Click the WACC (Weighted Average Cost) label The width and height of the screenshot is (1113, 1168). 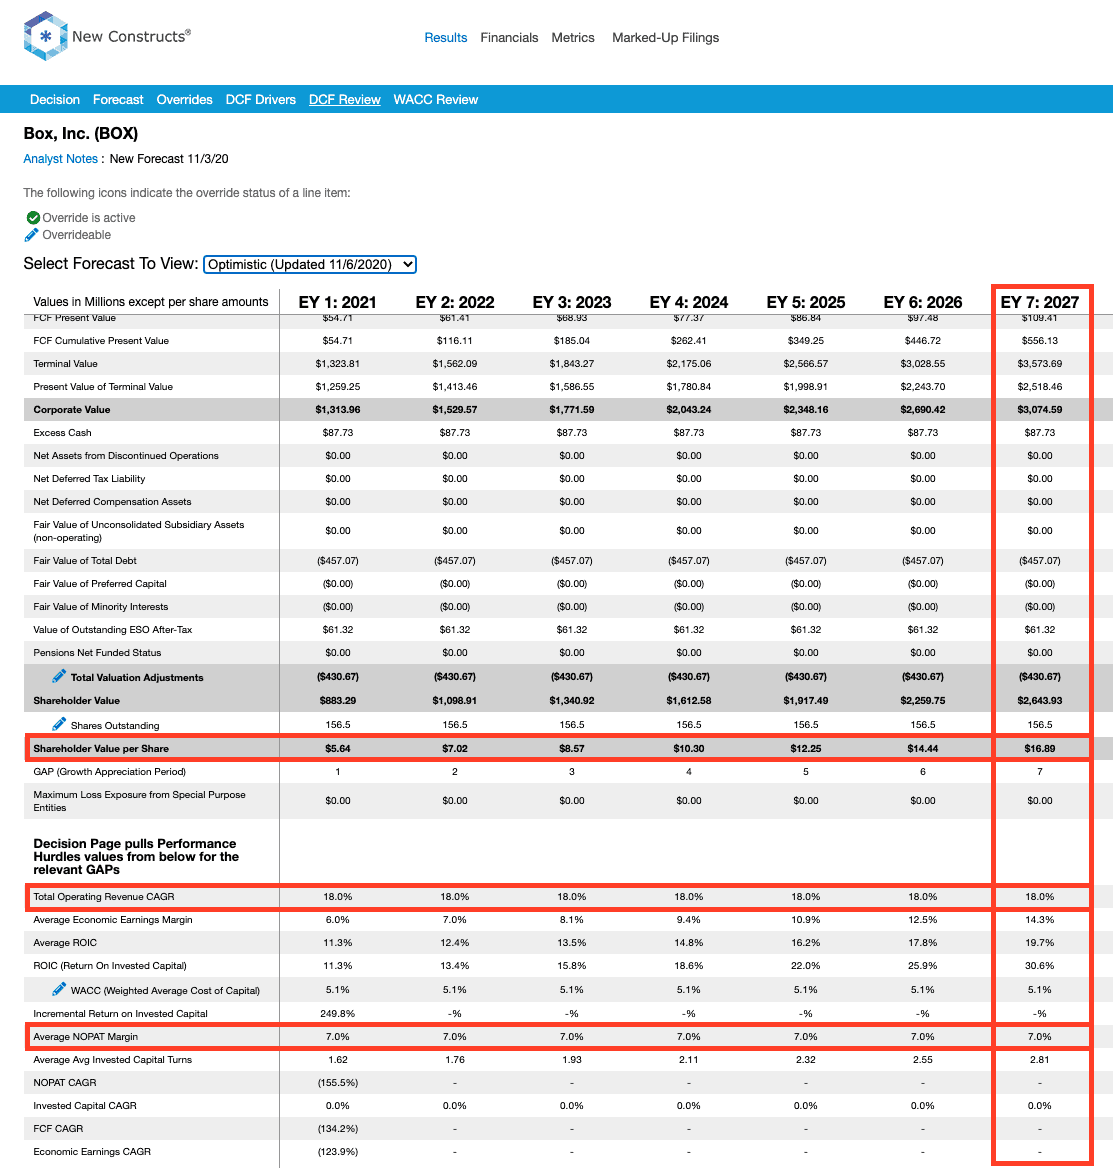(x=165, y=990)
